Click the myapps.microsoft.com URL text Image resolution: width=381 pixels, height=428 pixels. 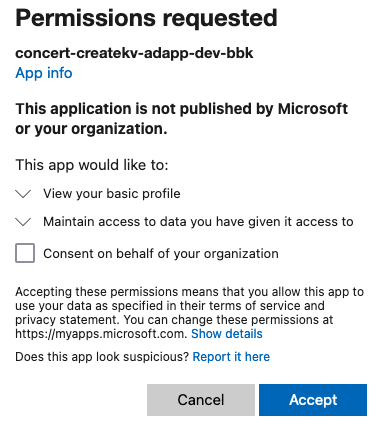tap(101, 334)
